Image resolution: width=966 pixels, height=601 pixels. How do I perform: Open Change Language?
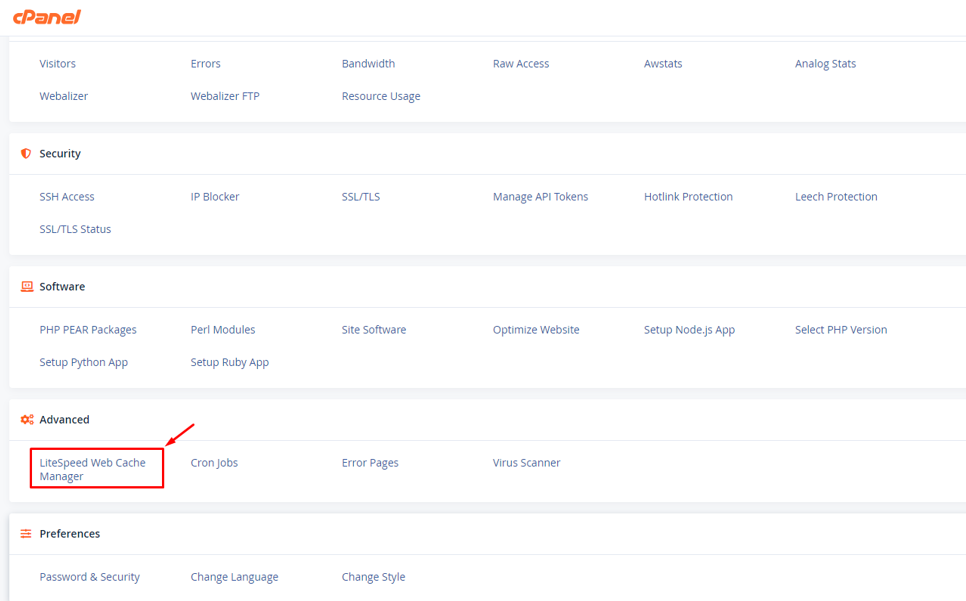point(234,577)
